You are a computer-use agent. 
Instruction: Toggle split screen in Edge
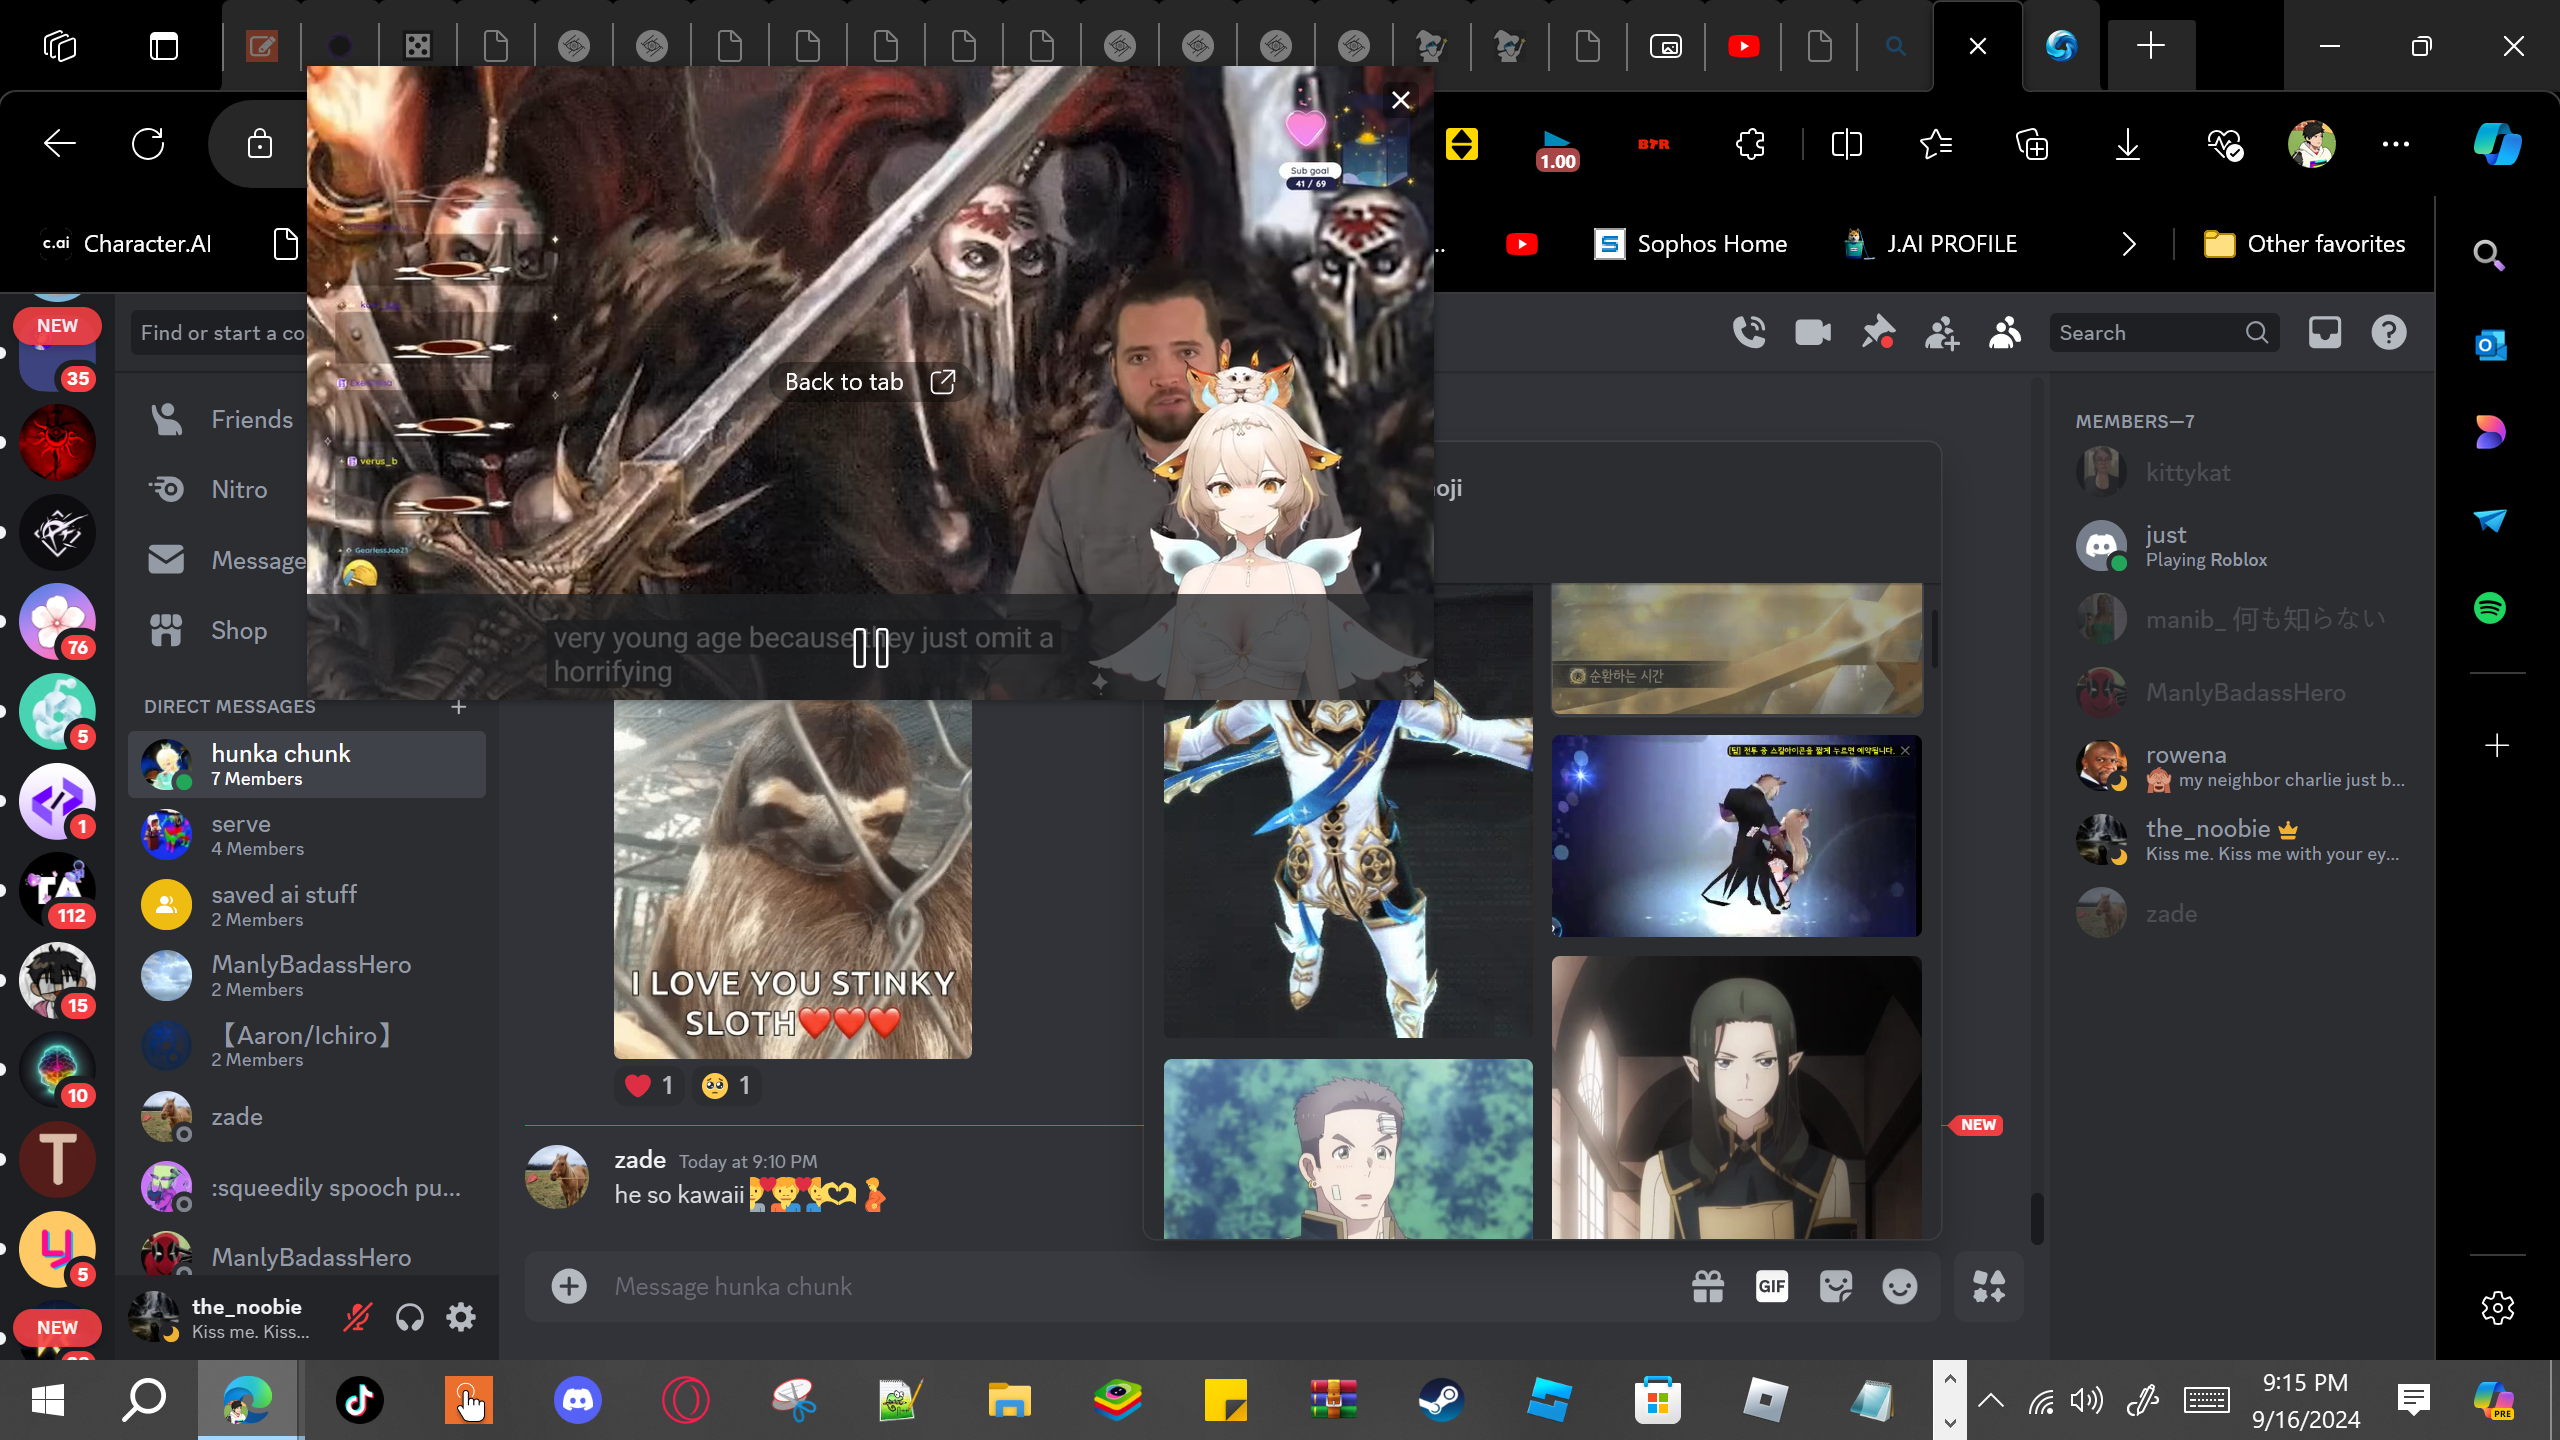tap(1846, 144)
